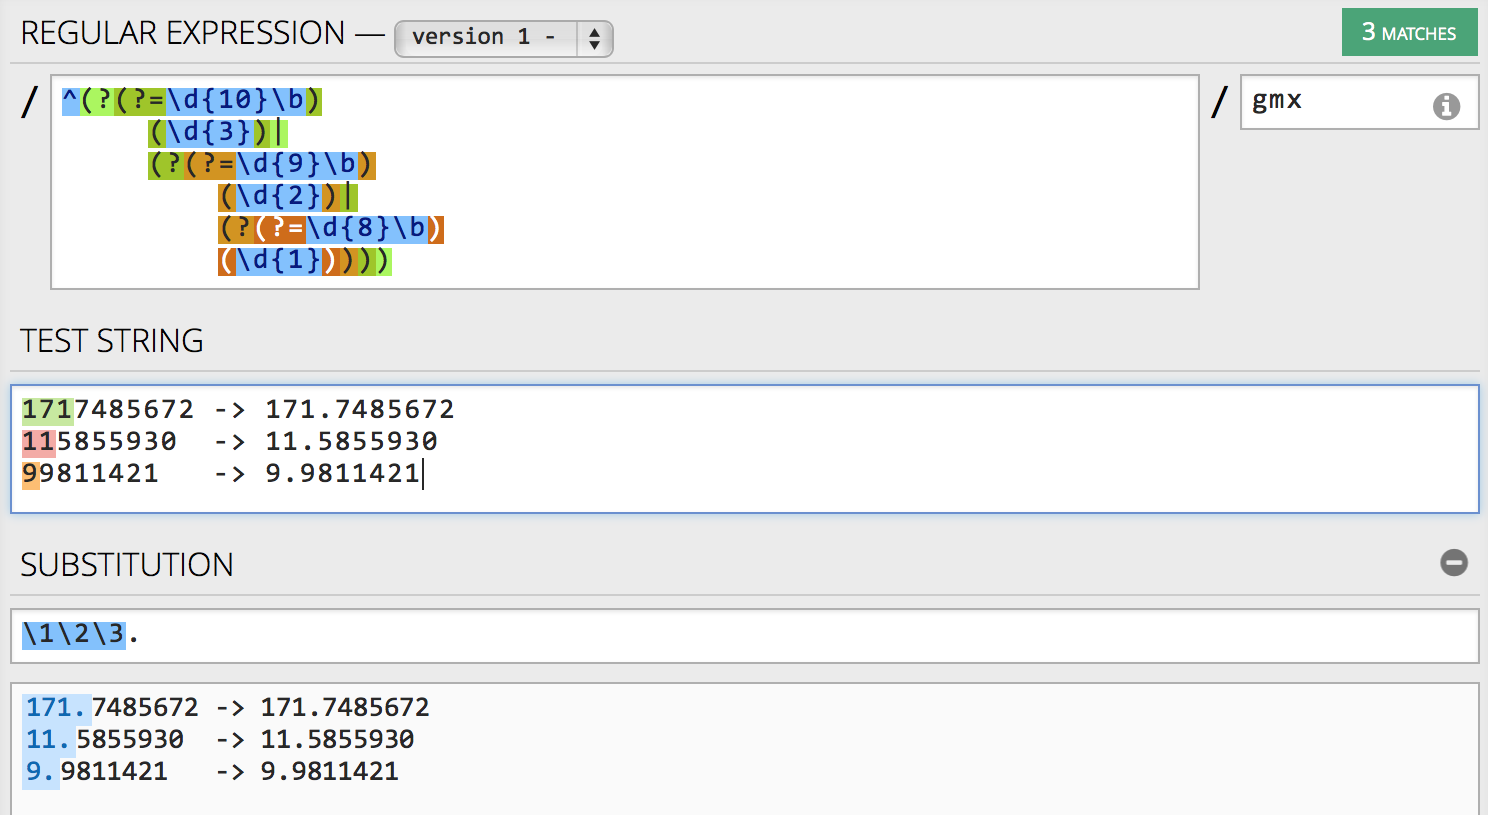This screenshot has height=815, width=1488.
Task: Click the flags info icon
Action: [1446, 106]
